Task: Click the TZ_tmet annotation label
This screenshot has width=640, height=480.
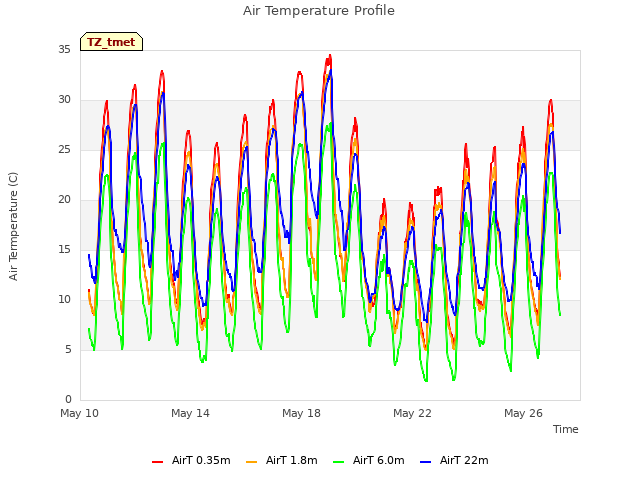Action: [111, 42]
